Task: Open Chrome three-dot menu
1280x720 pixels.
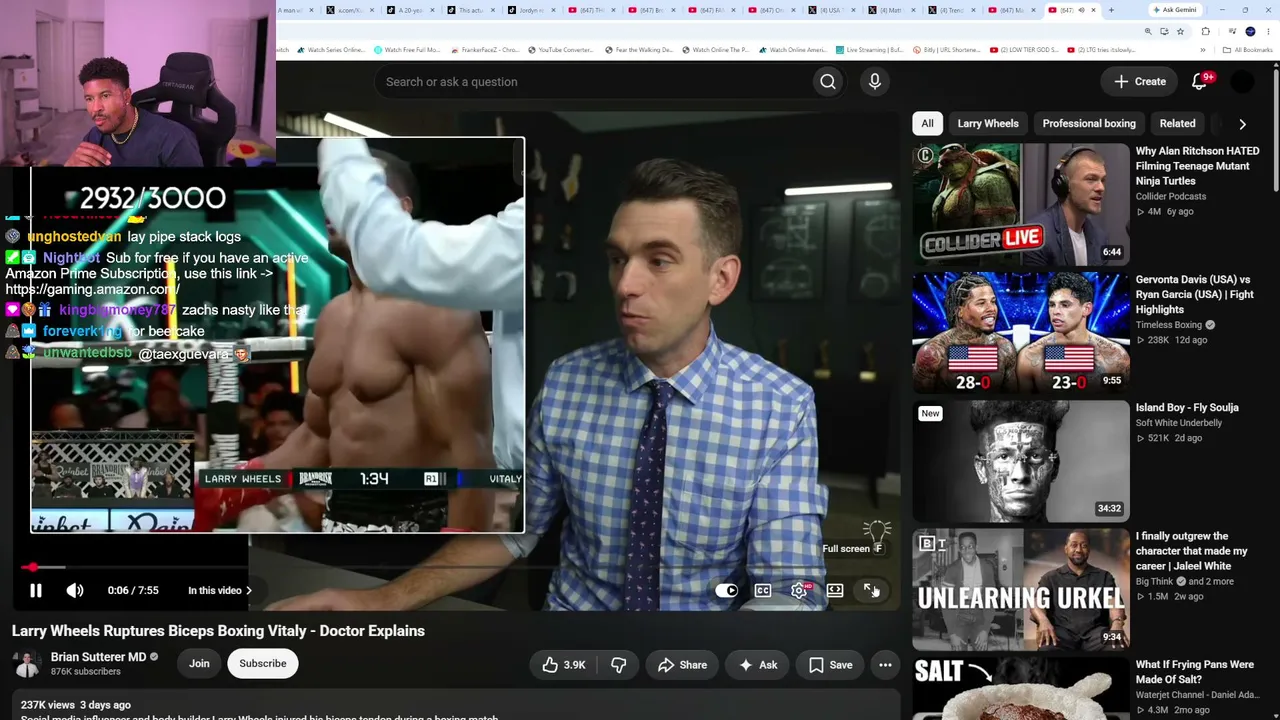Action: pyautogui.click(x=1268, y=32)
